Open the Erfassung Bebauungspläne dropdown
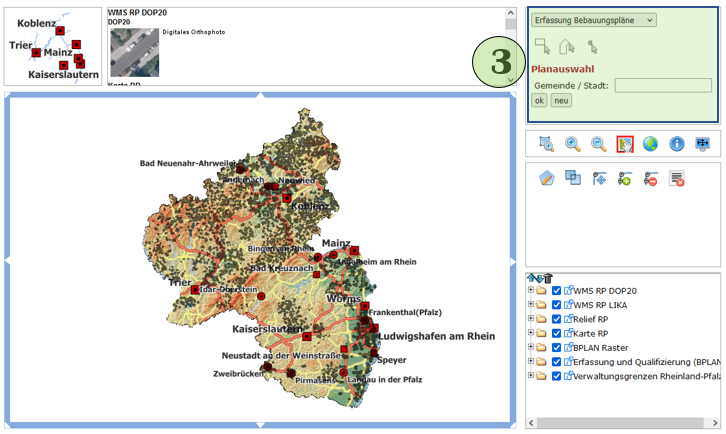 click(593, 20)
